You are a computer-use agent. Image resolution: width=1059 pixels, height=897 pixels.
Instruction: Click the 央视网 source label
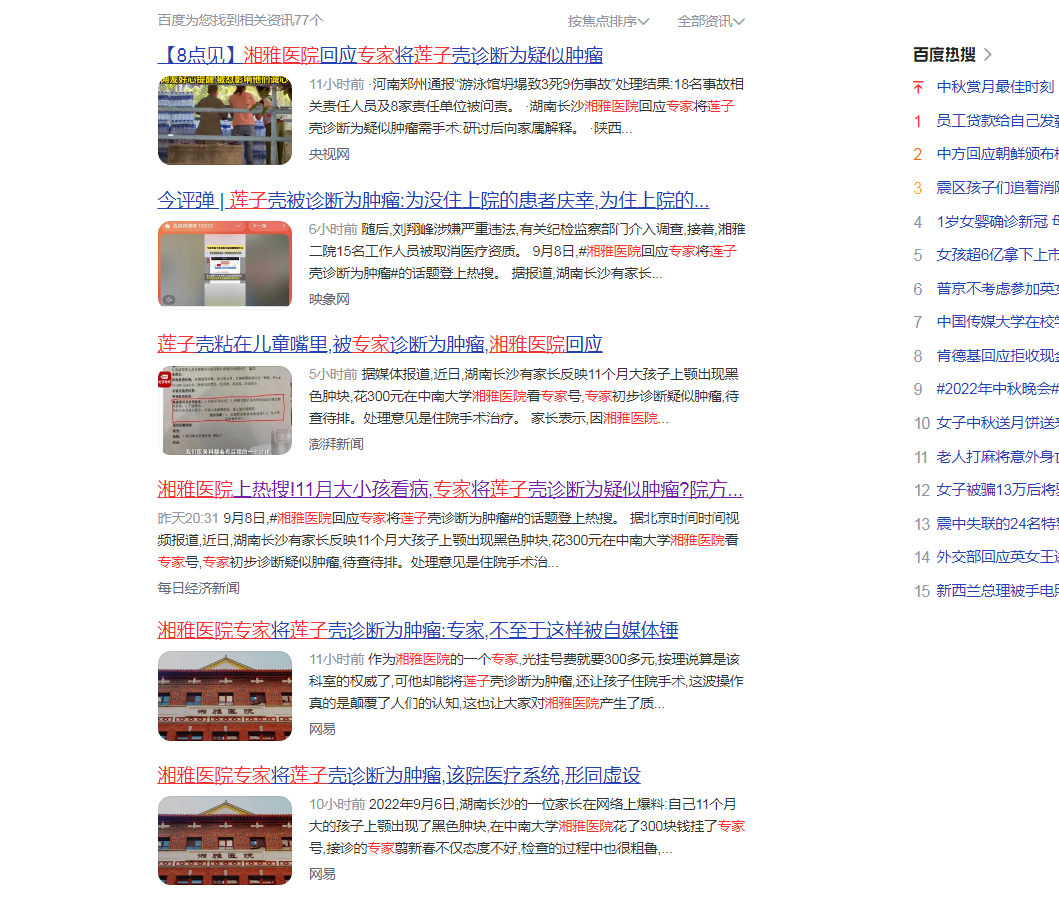point(329,154)
